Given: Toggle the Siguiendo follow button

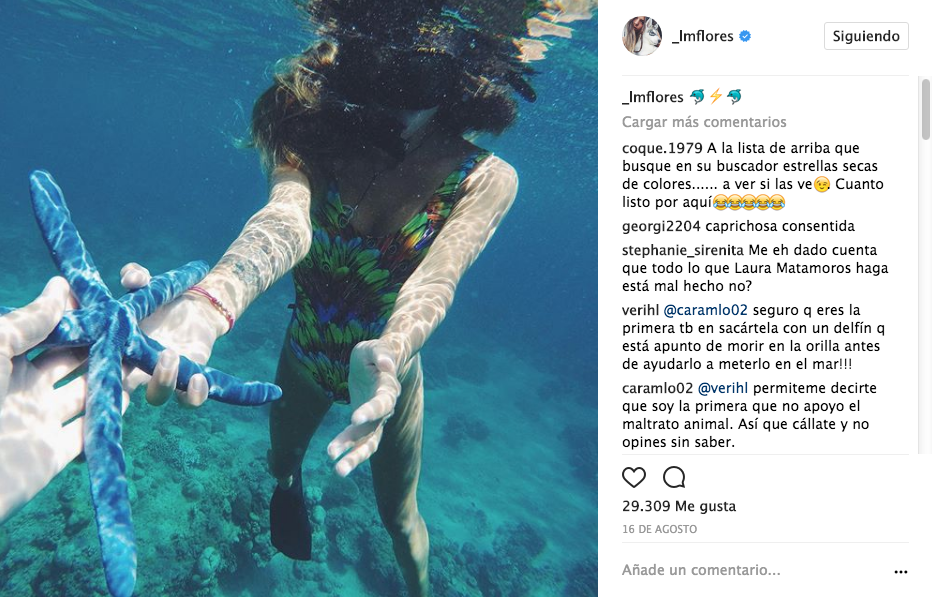Looking at the screenshot, I should tap(866, 36).
